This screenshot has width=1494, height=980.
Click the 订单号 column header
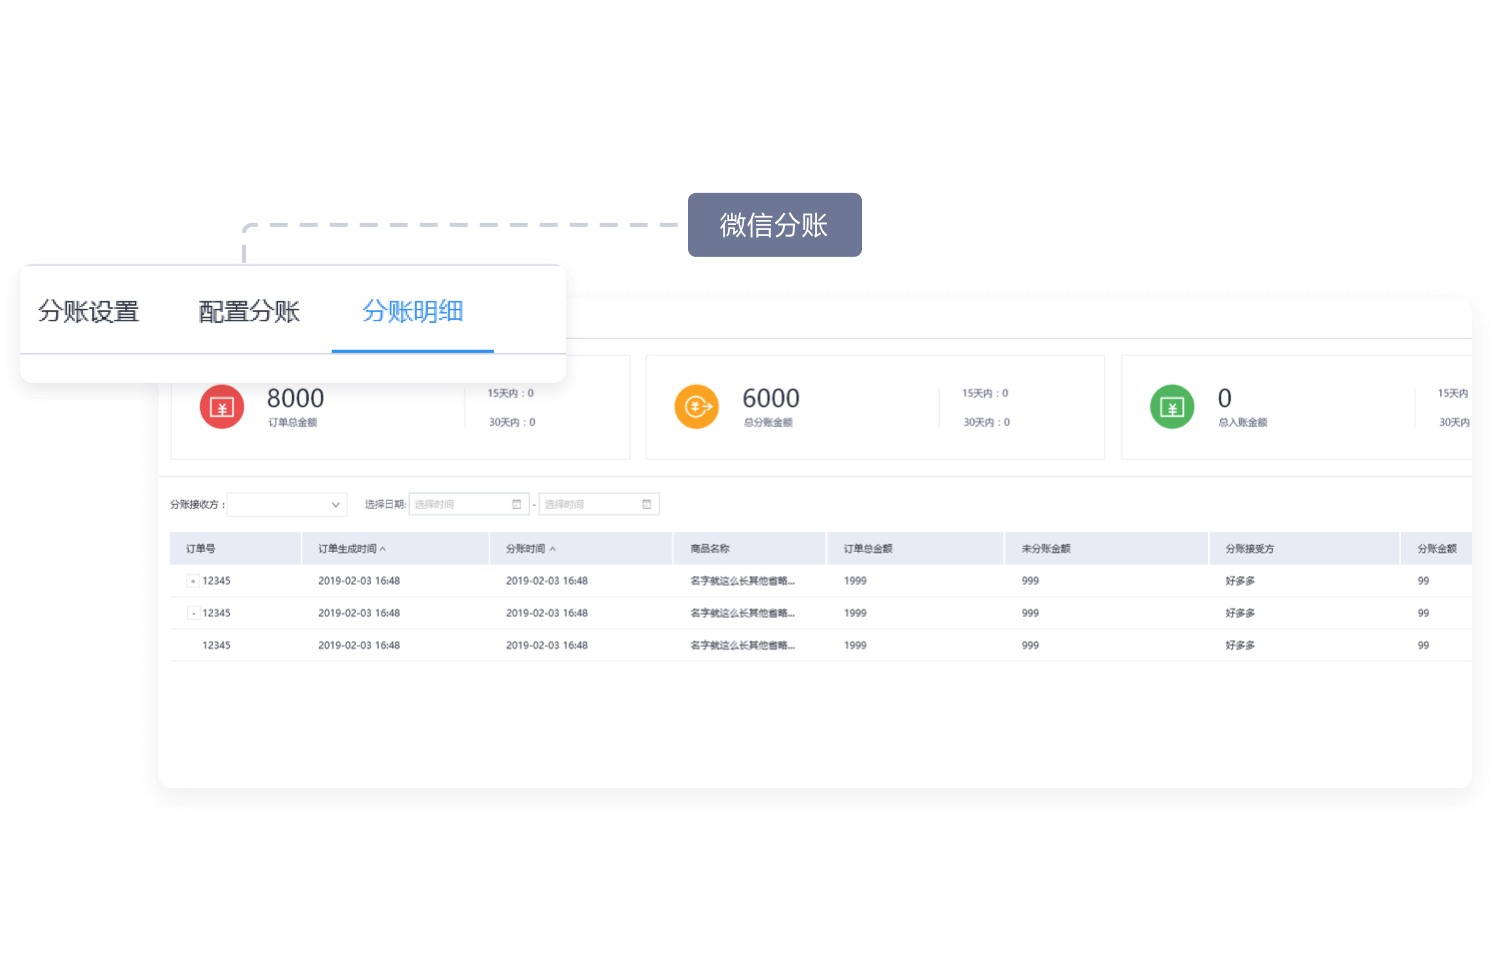[201, 549]
